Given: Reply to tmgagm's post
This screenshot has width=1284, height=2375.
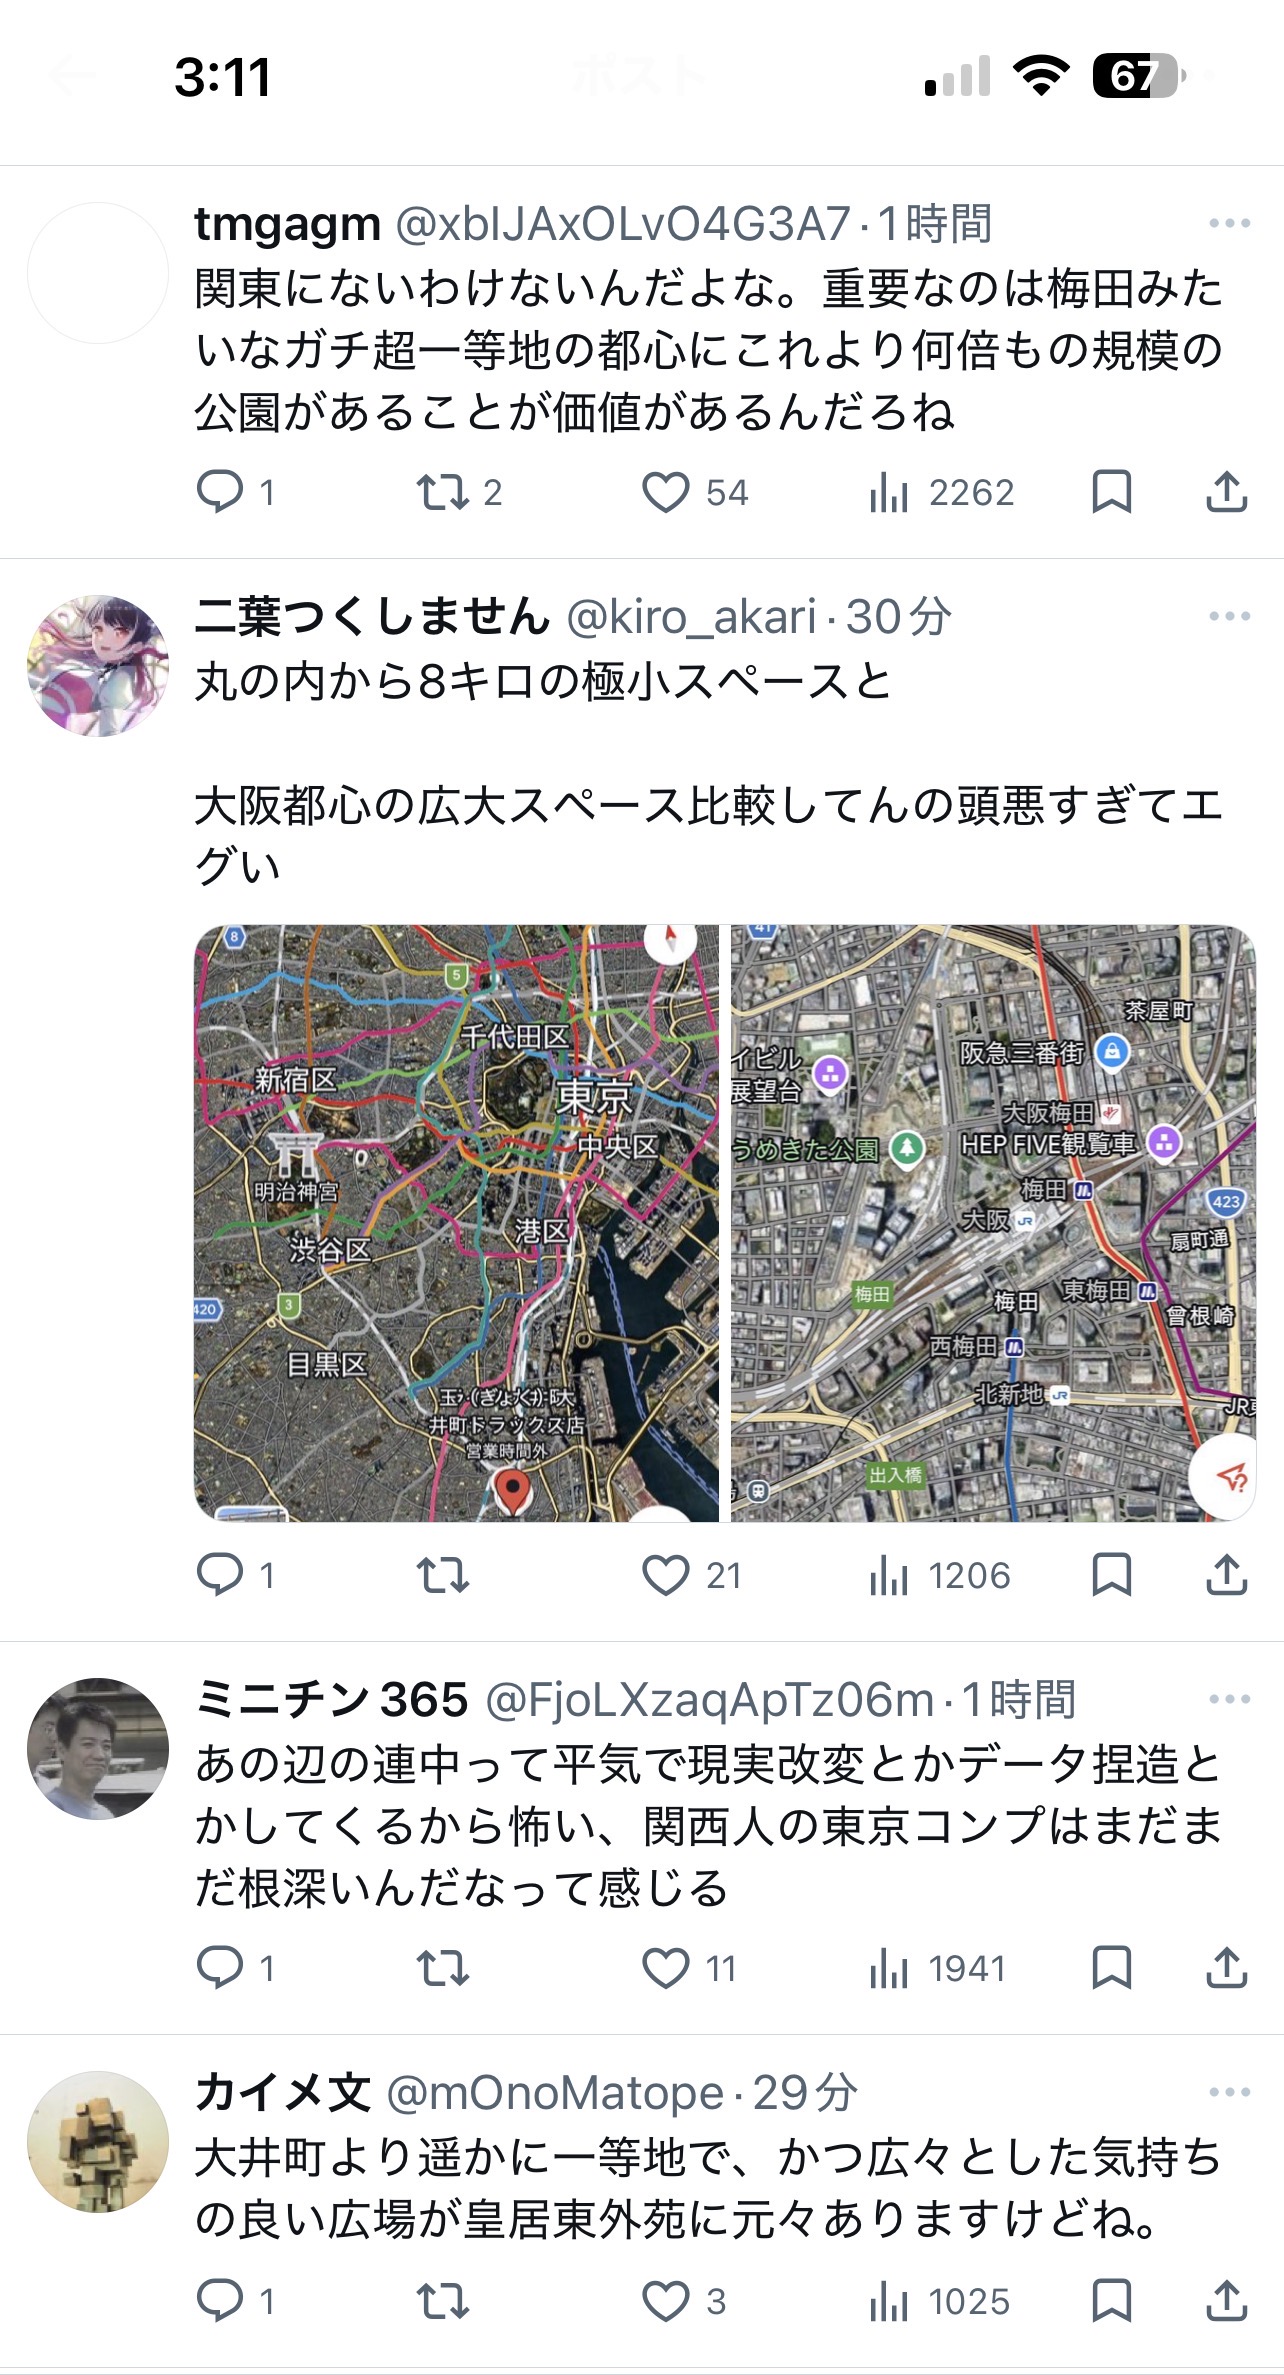Looking at the screenshot, I should click(x=220, y=492).
